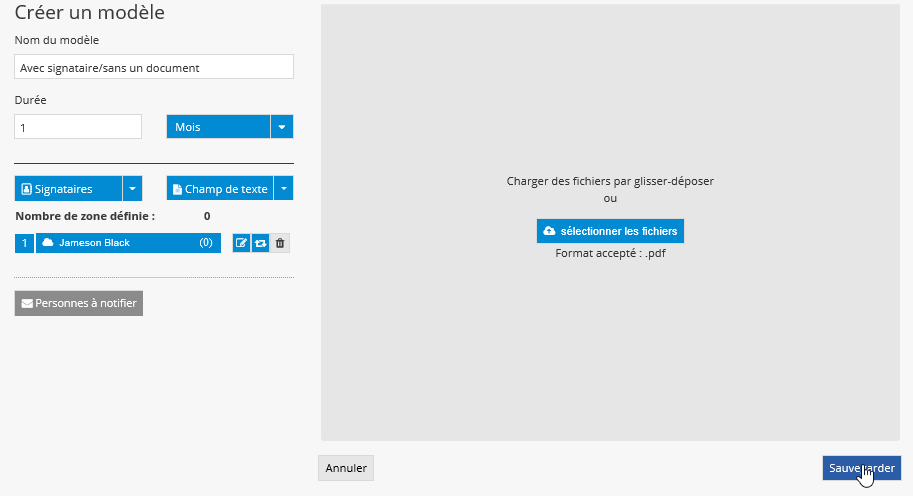Select the Mois duration unit button
This screenshot has width=913, height=496.
pyautogui.click(x=218, y=127)
